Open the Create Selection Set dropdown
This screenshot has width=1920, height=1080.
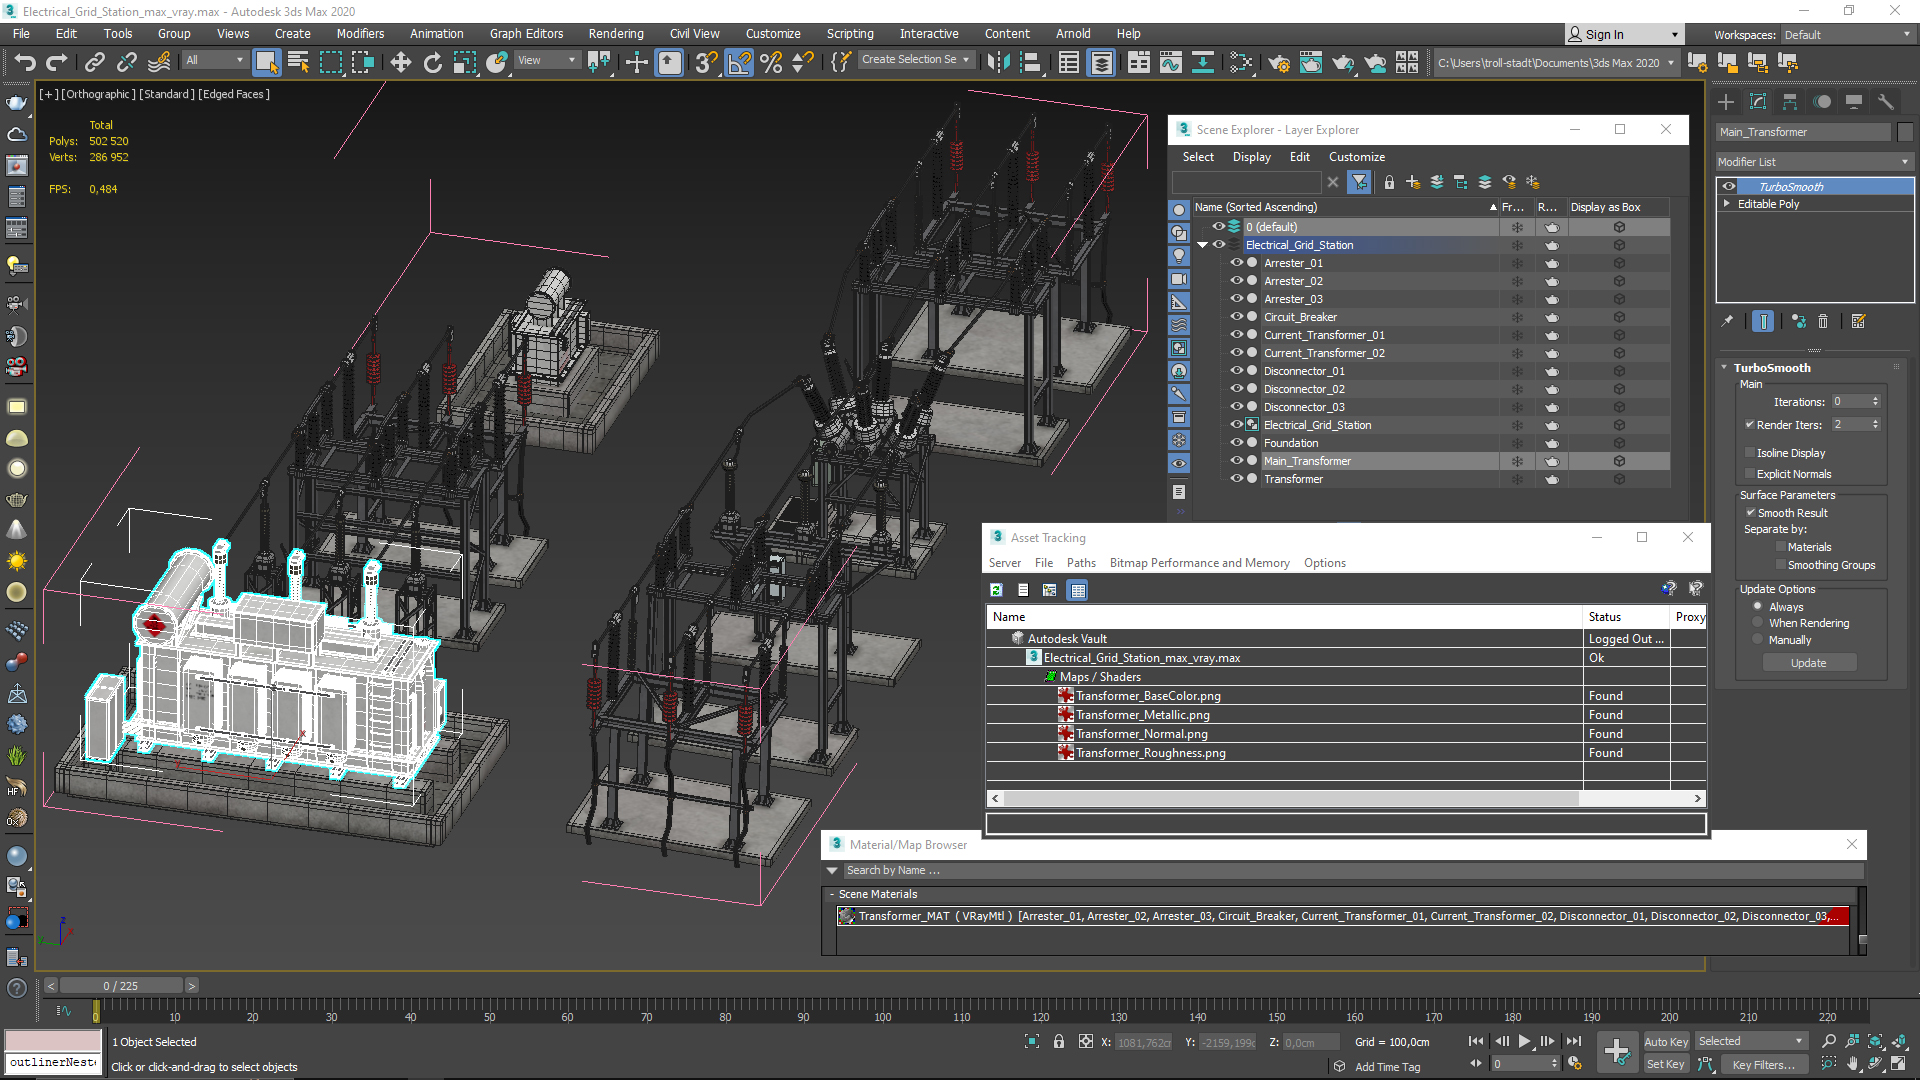tap(915, 60)
